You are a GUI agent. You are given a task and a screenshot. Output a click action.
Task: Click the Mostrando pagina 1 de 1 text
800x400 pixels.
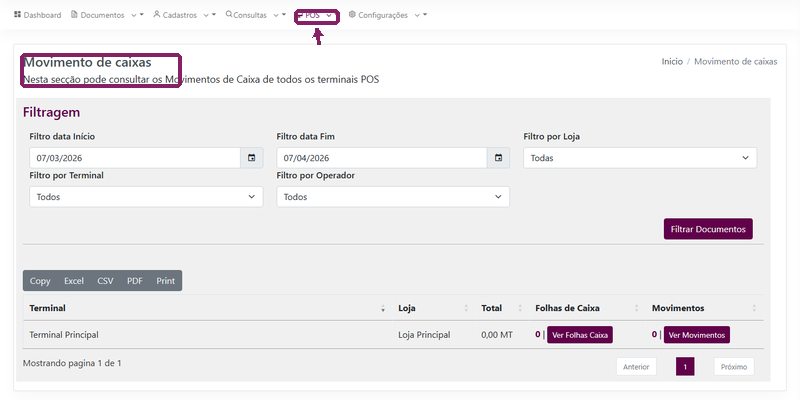click(72, 363)
